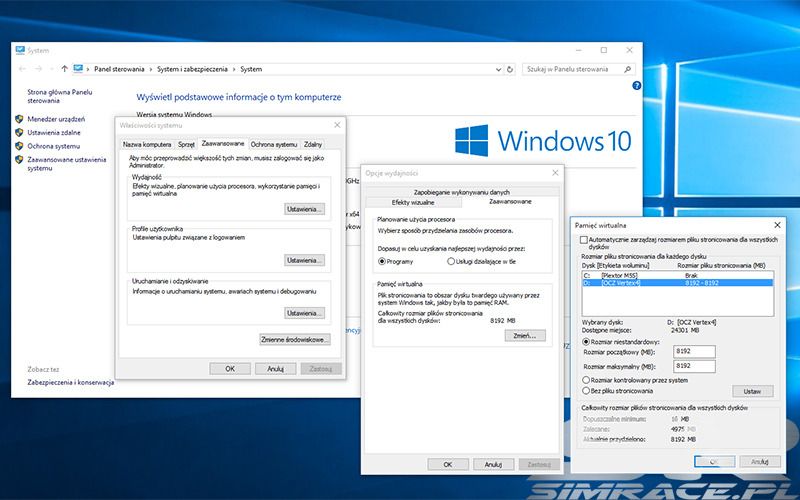This screenshot has width=800, height=500.
Task: Open the Efekty wizualne tab
Action: click(x=414, y=202)
